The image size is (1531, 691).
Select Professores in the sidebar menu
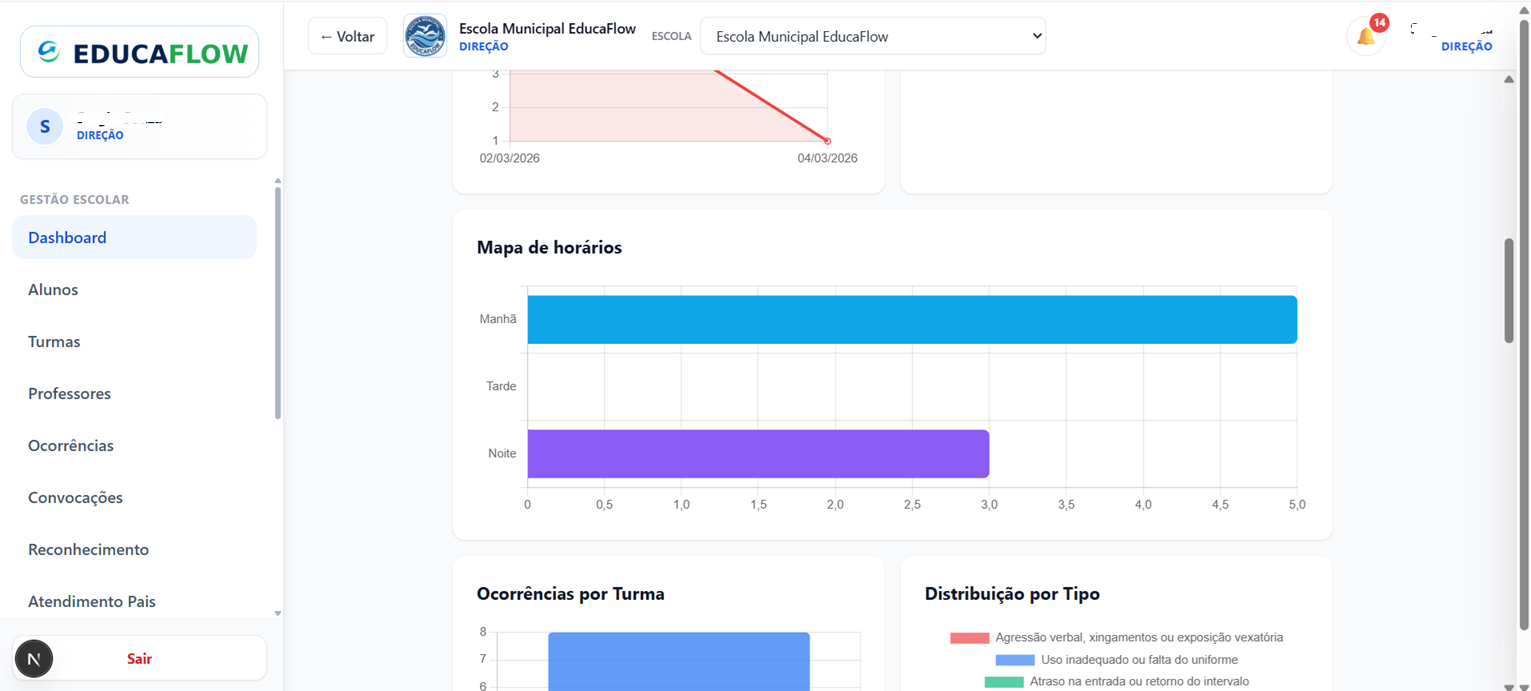click(x=69, y=394)
